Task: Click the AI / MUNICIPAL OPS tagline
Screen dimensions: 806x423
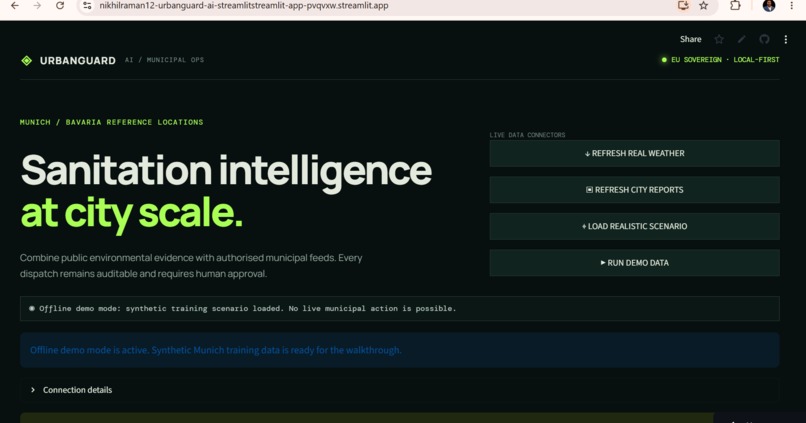Action: point(164,60)
